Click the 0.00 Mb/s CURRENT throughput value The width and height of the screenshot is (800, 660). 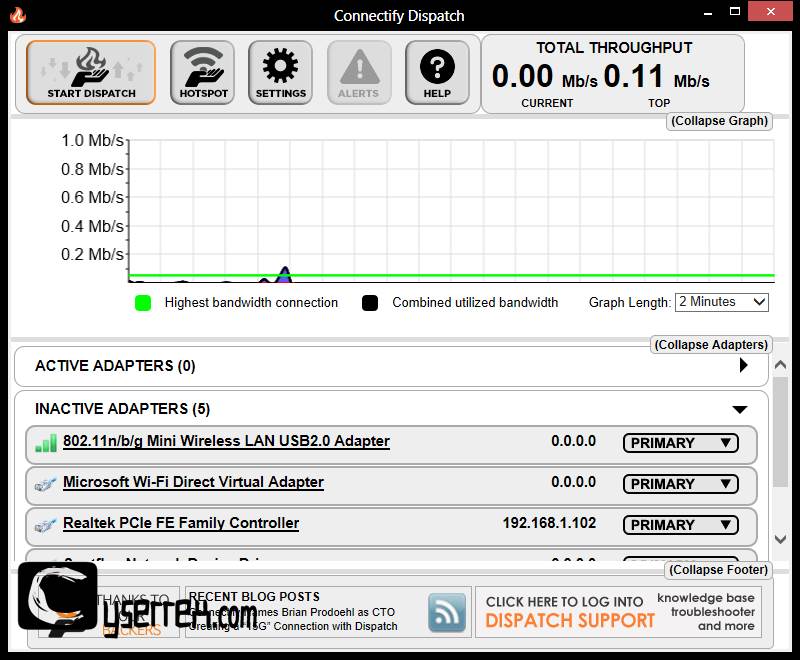pyautogui.click(x=544, y=77)
